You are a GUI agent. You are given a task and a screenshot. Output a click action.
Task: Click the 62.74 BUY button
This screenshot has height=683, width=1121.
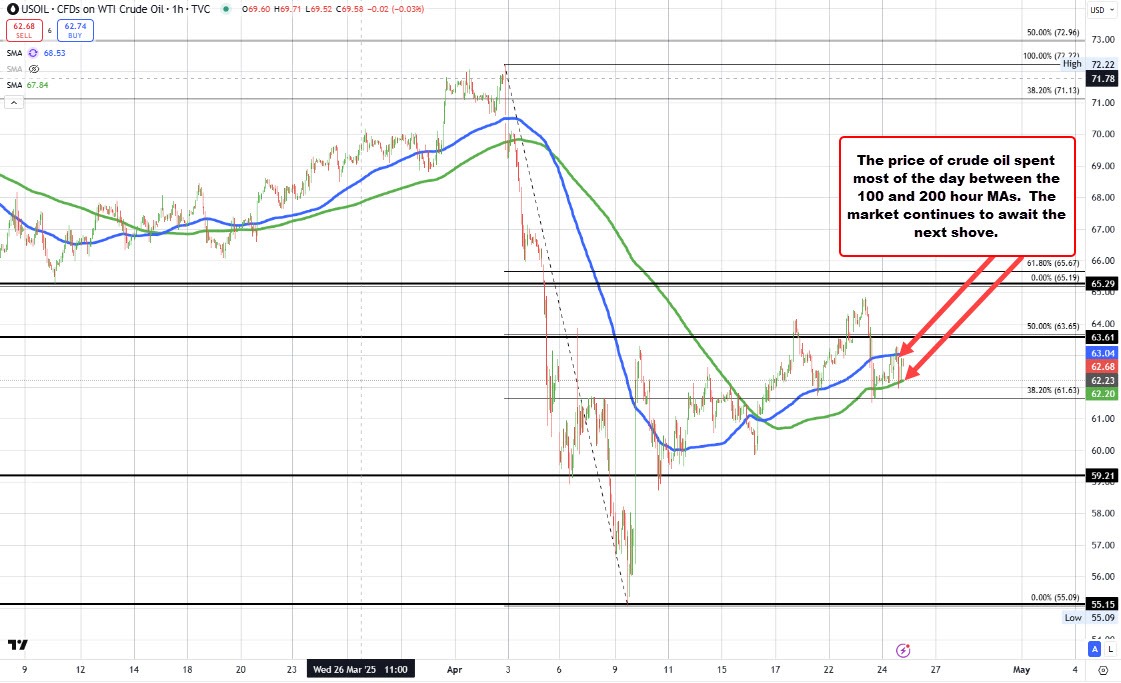(x=75, y=30)
